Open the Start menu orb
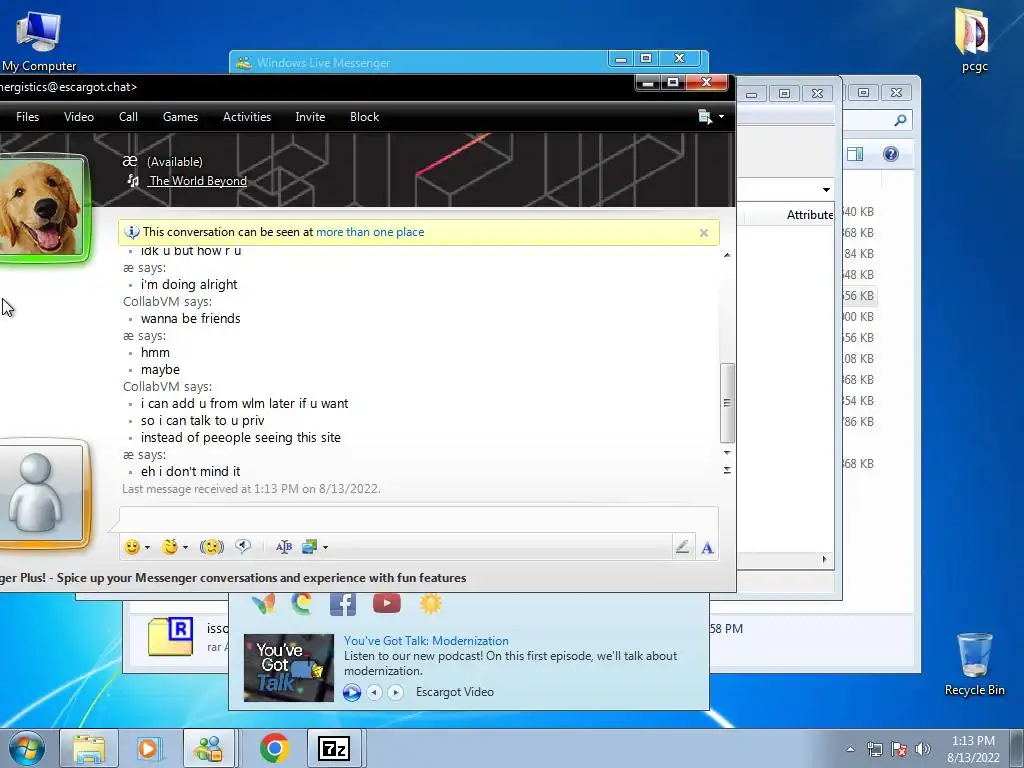This screenshot has height=768, width=1024. click(x=27, y=748)
